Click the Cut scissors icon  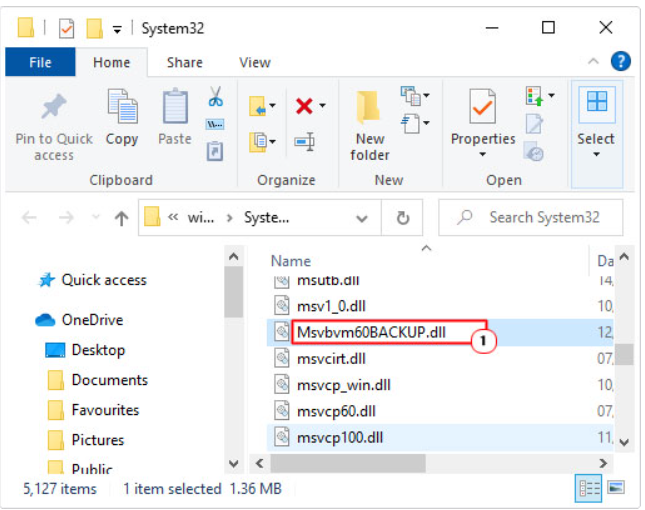[x=216, y=97]
